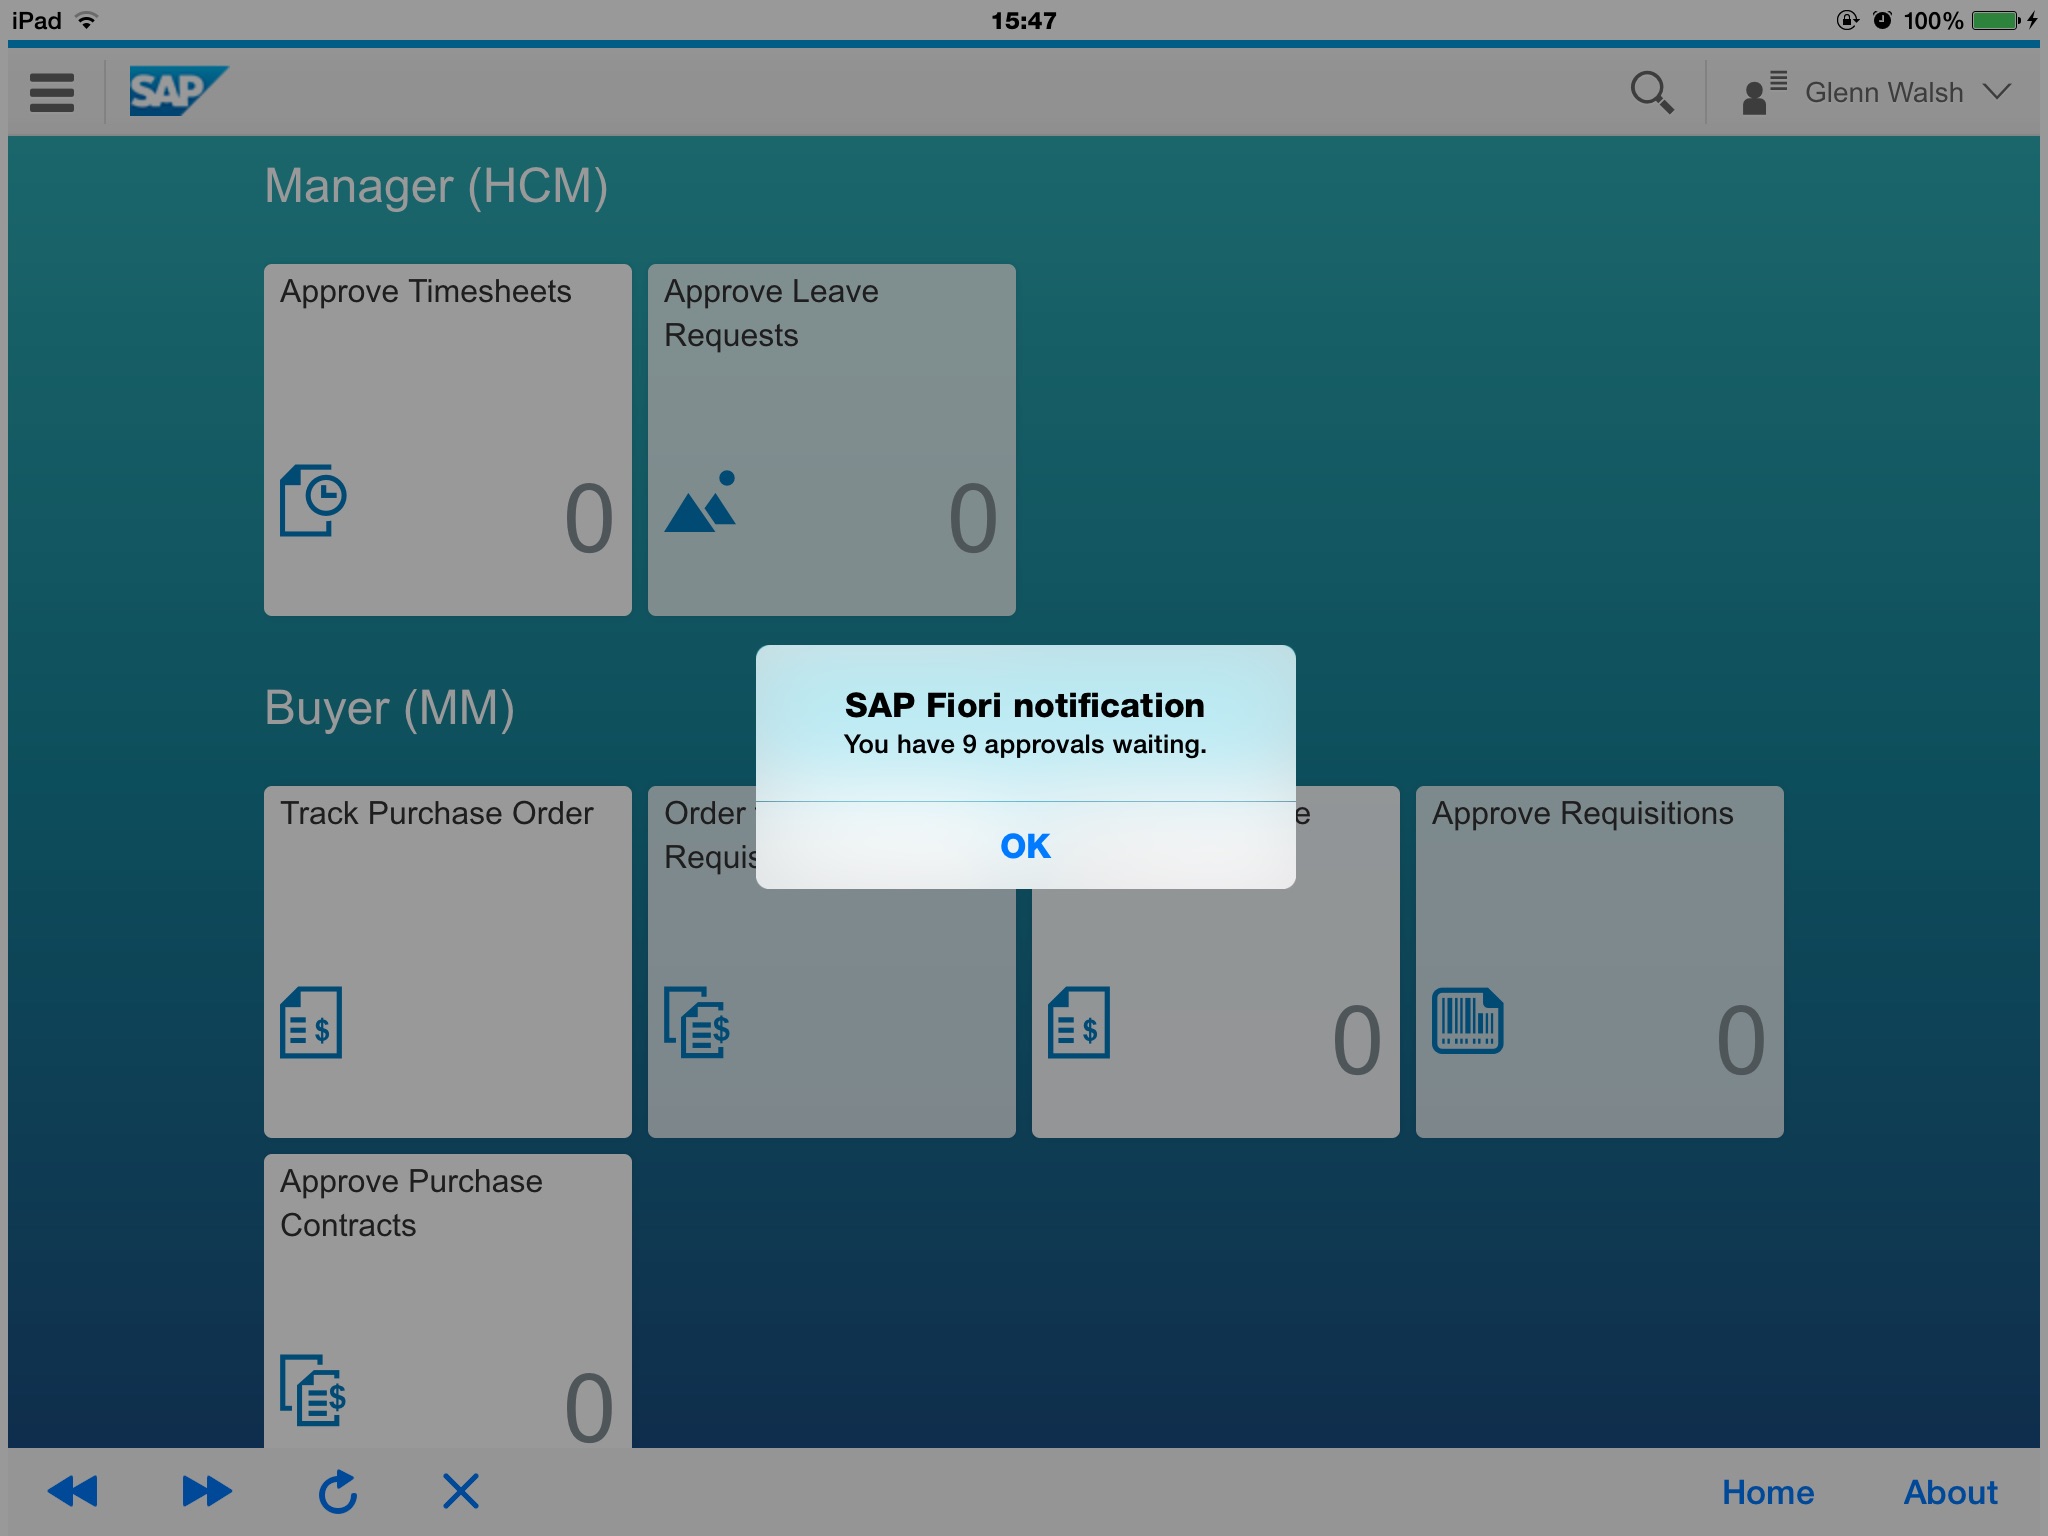Click the SAP logo

(x=177, y=91)
